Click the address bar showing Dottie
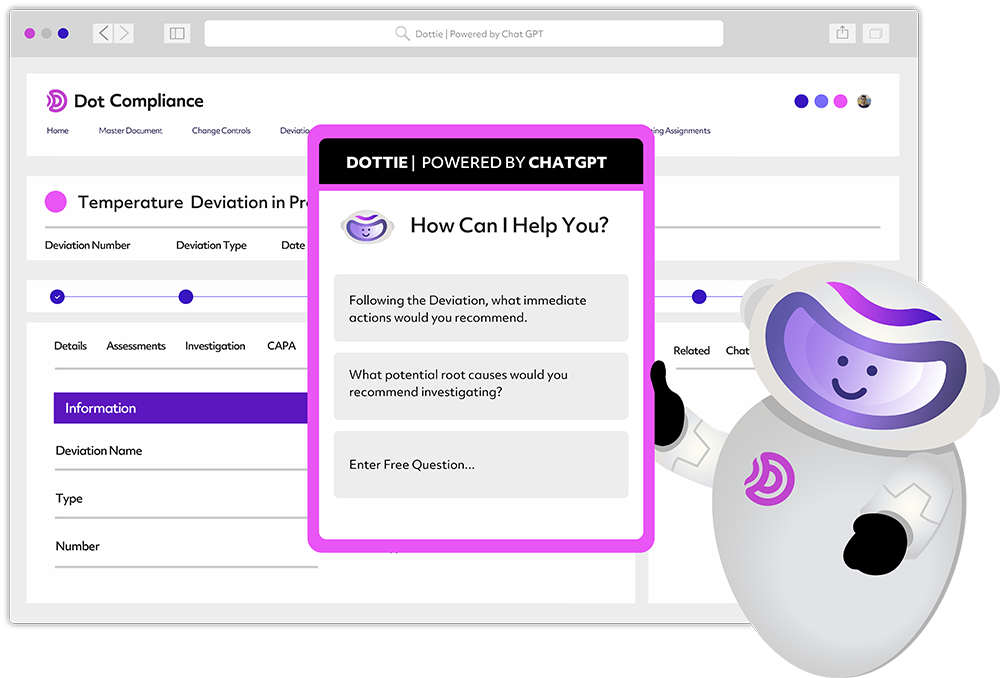This screenshot has height=678, width=1000. [464, 33]
